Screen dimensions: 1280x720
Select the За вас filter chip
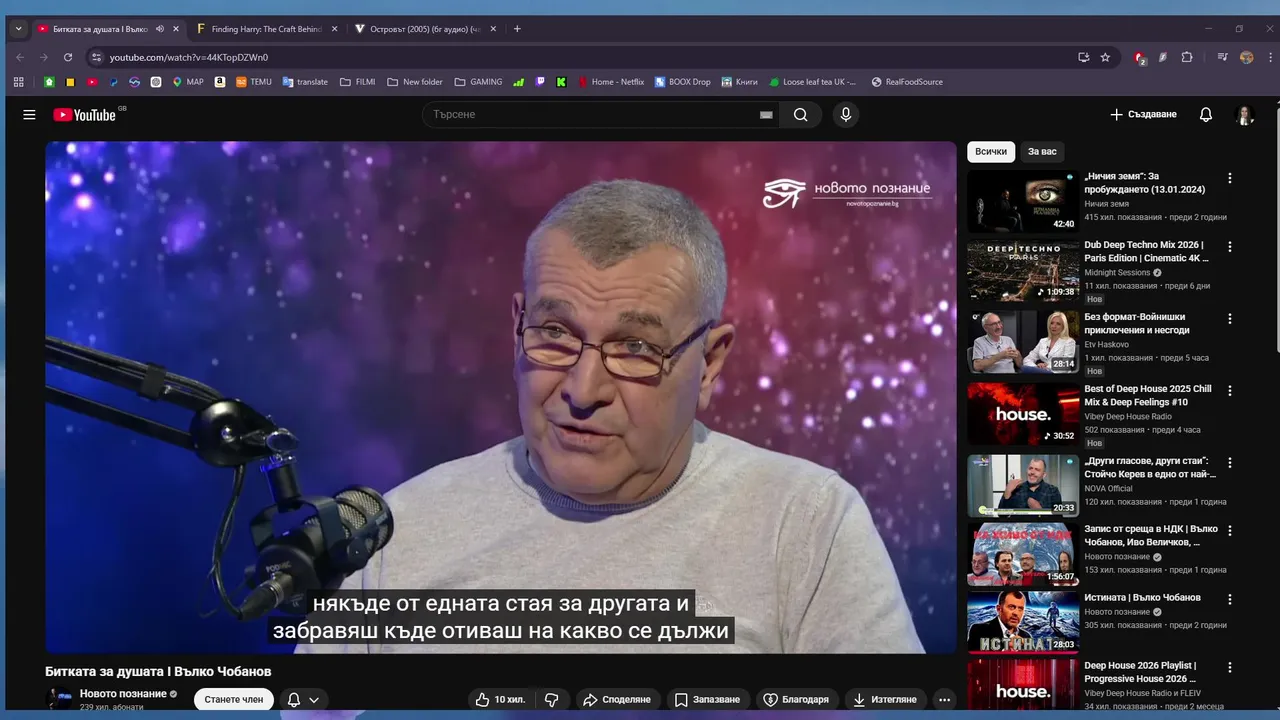click(1042, 152)
